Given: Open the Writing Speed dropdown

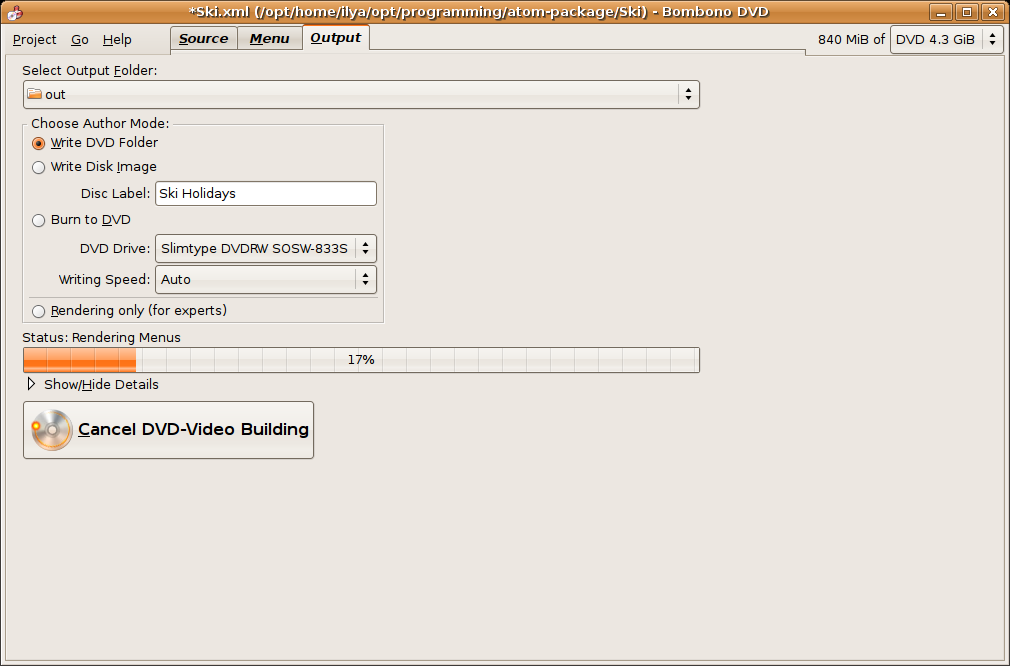Looking at the screenshot, I should click(x=266, y=280).
